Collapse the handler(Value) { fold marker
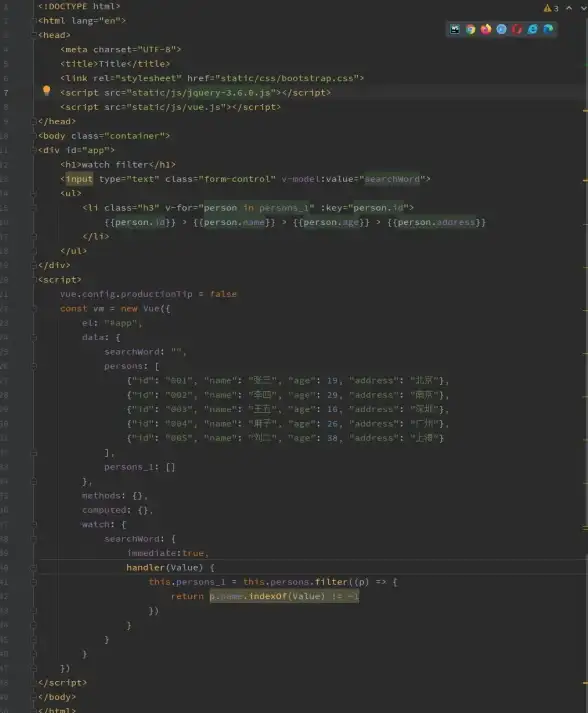 (34, 567)
